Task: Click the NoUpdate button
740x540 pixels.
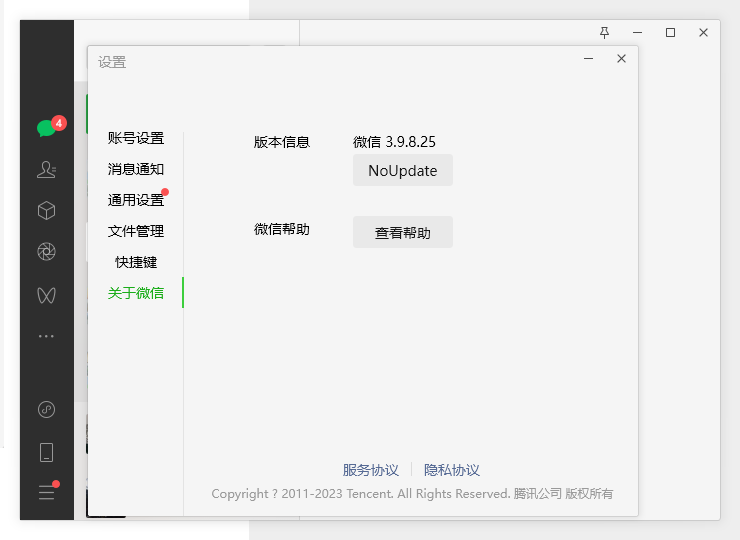Action: [x=402, y=170]
